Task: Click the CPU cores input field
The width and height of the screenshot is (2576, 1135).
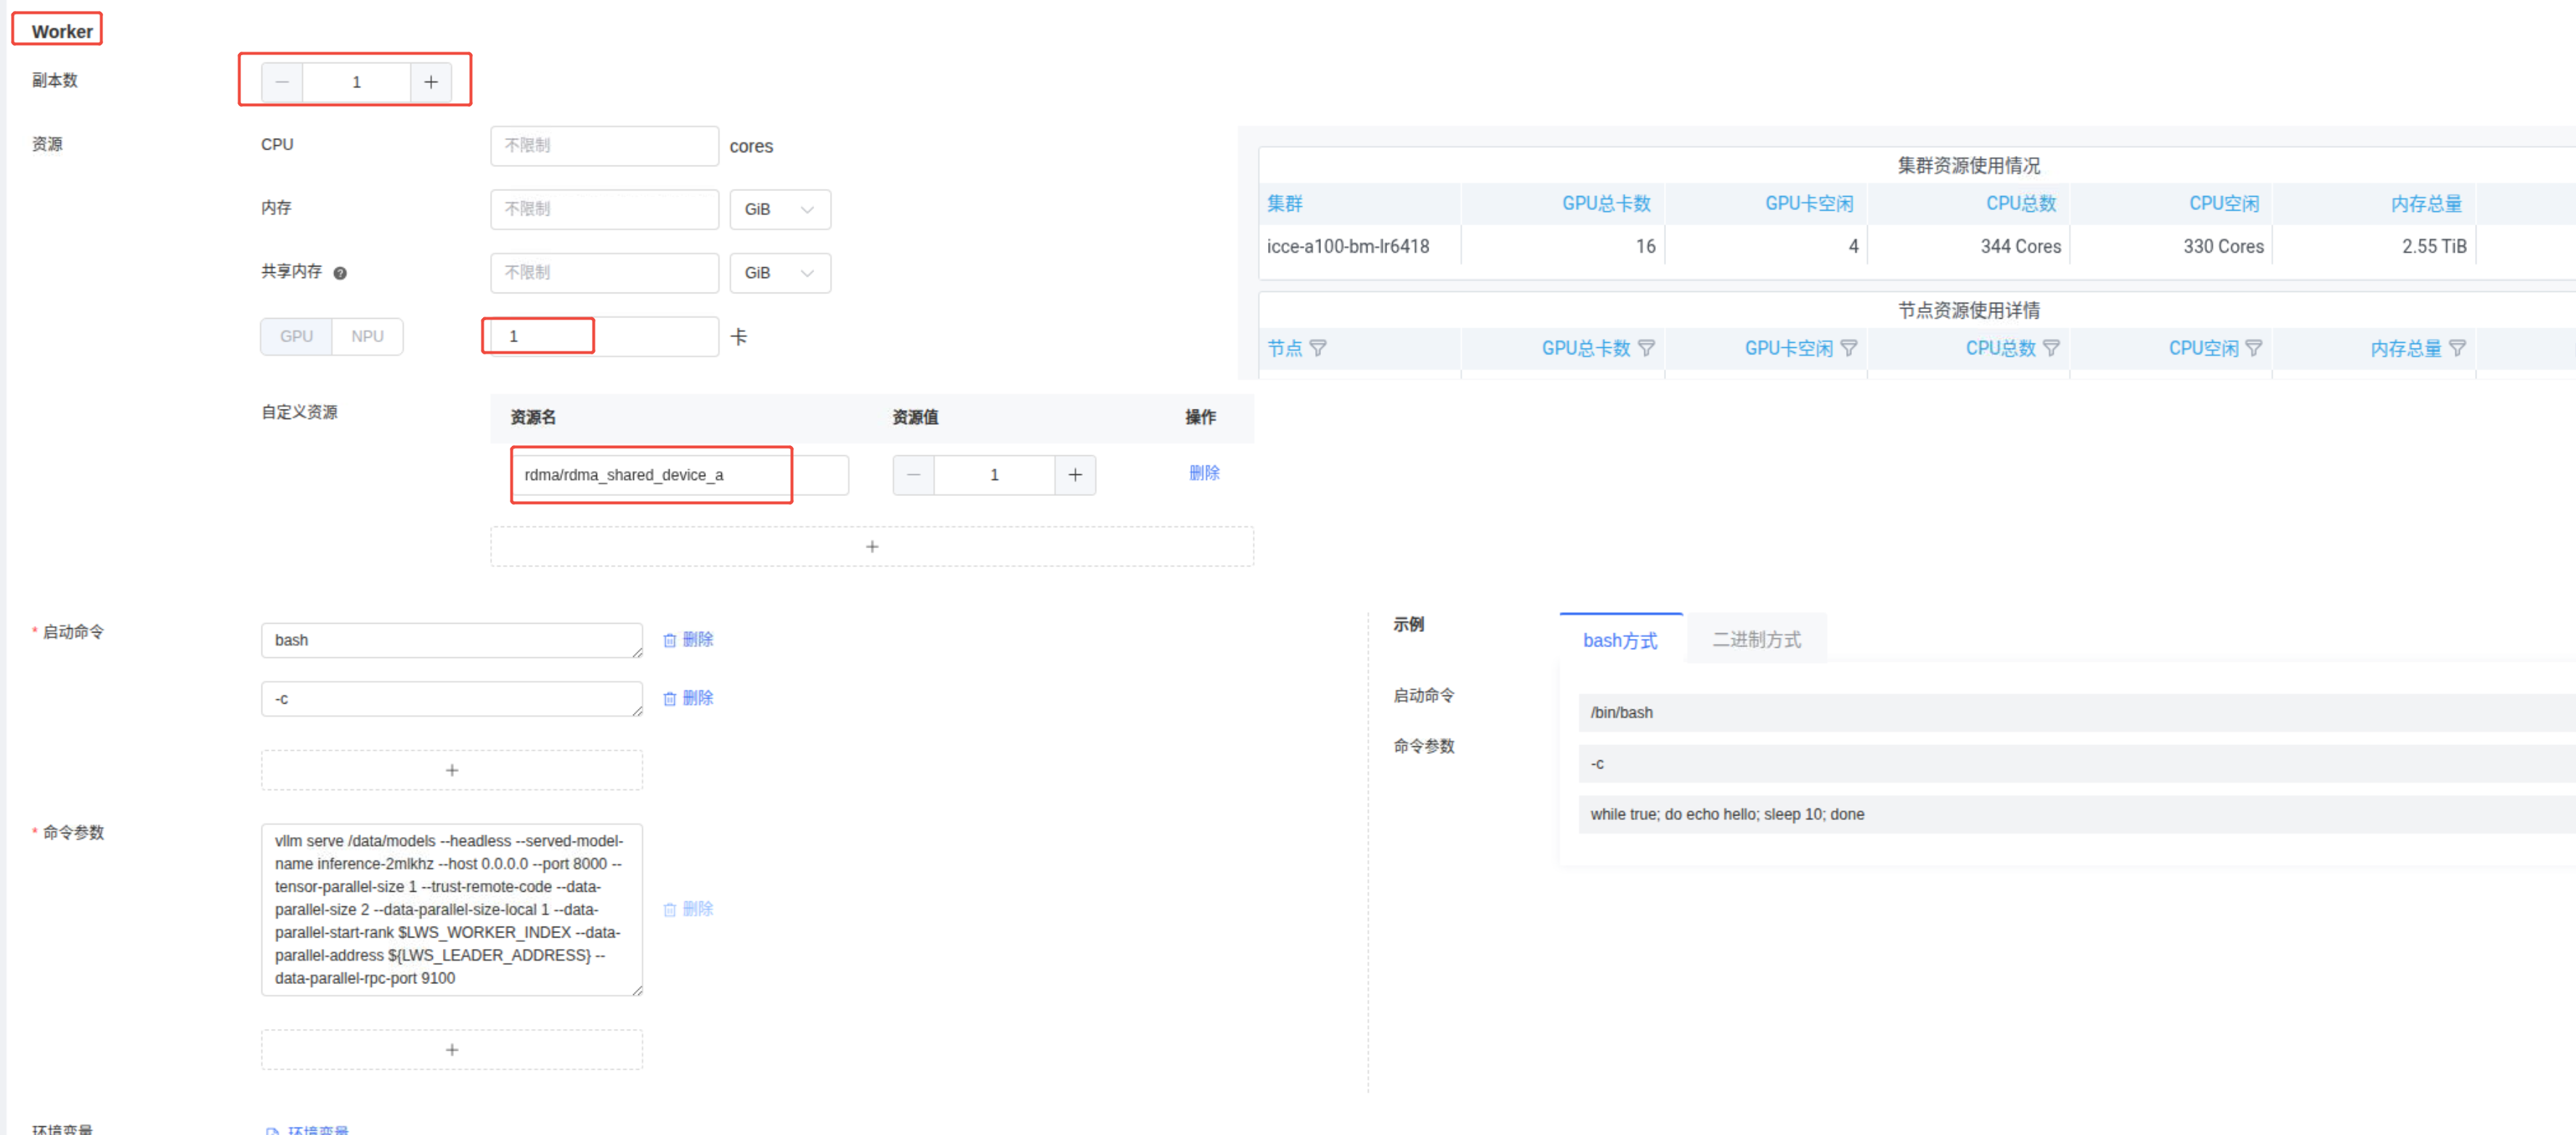Action: [604, 146]
